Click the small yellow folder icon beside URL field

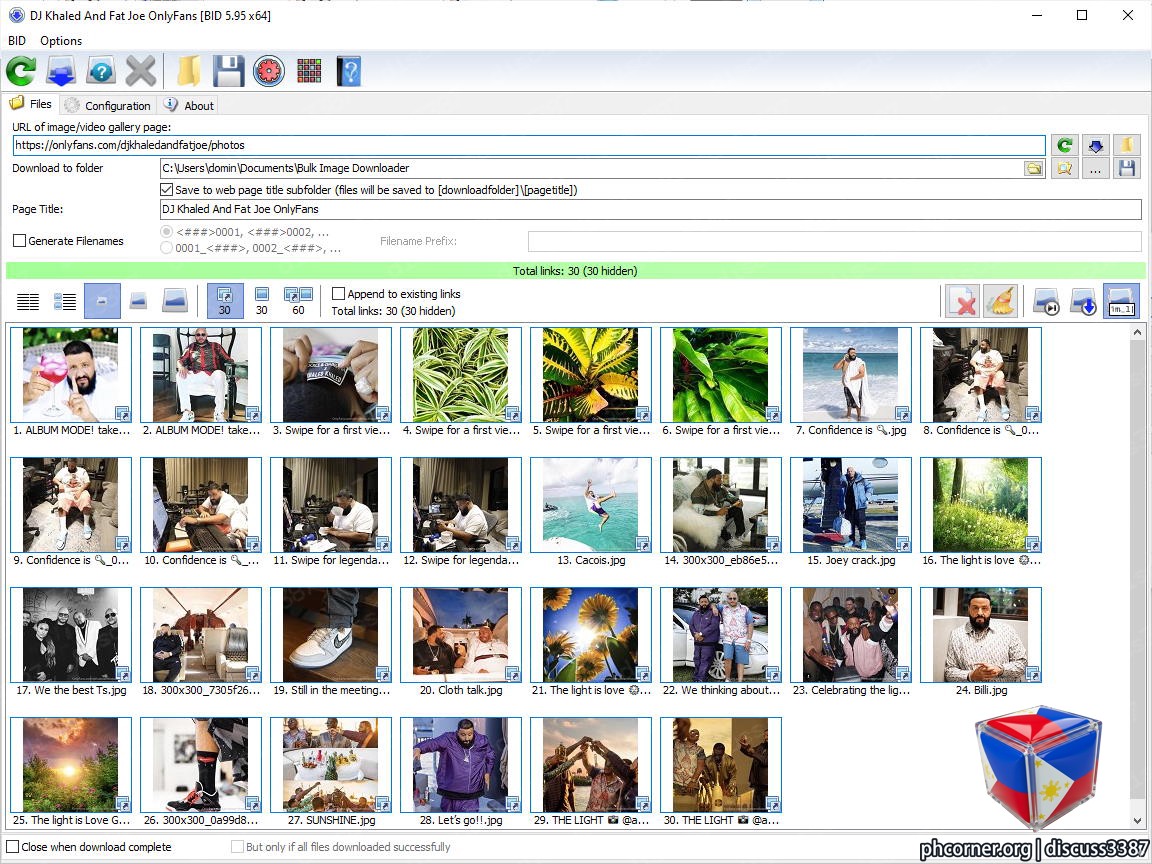click(x=1126, y=145)
